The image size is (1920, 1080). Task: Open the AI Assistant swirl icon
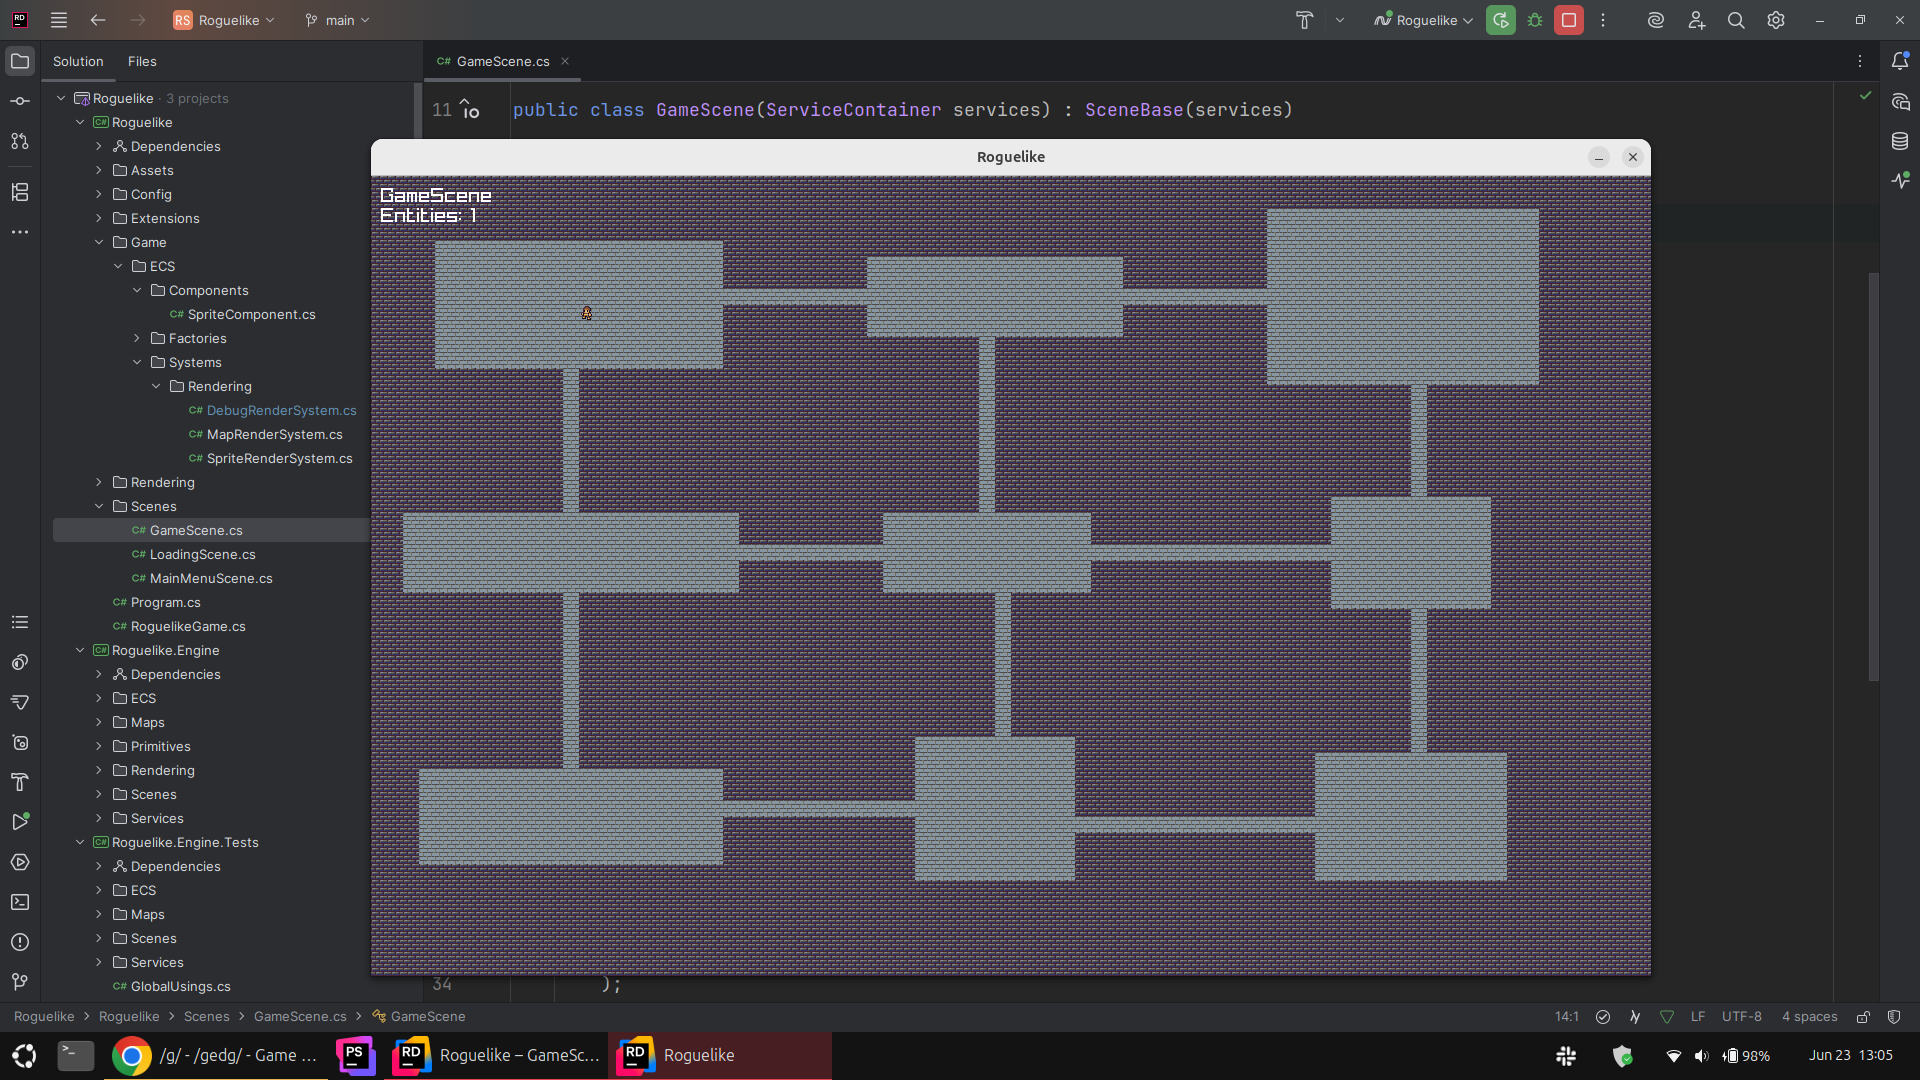pyautogui.click(x=1656, y=20)
